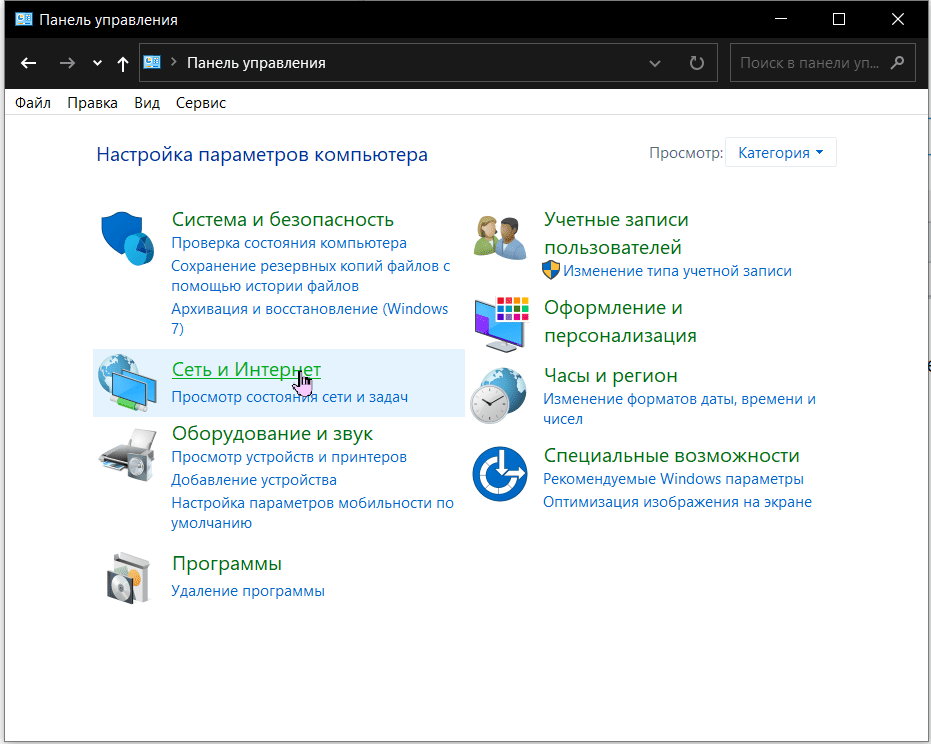931x744 pixels.
Task: Open Appearance and Personalization monitor icon
Action: tap(499, 321)
